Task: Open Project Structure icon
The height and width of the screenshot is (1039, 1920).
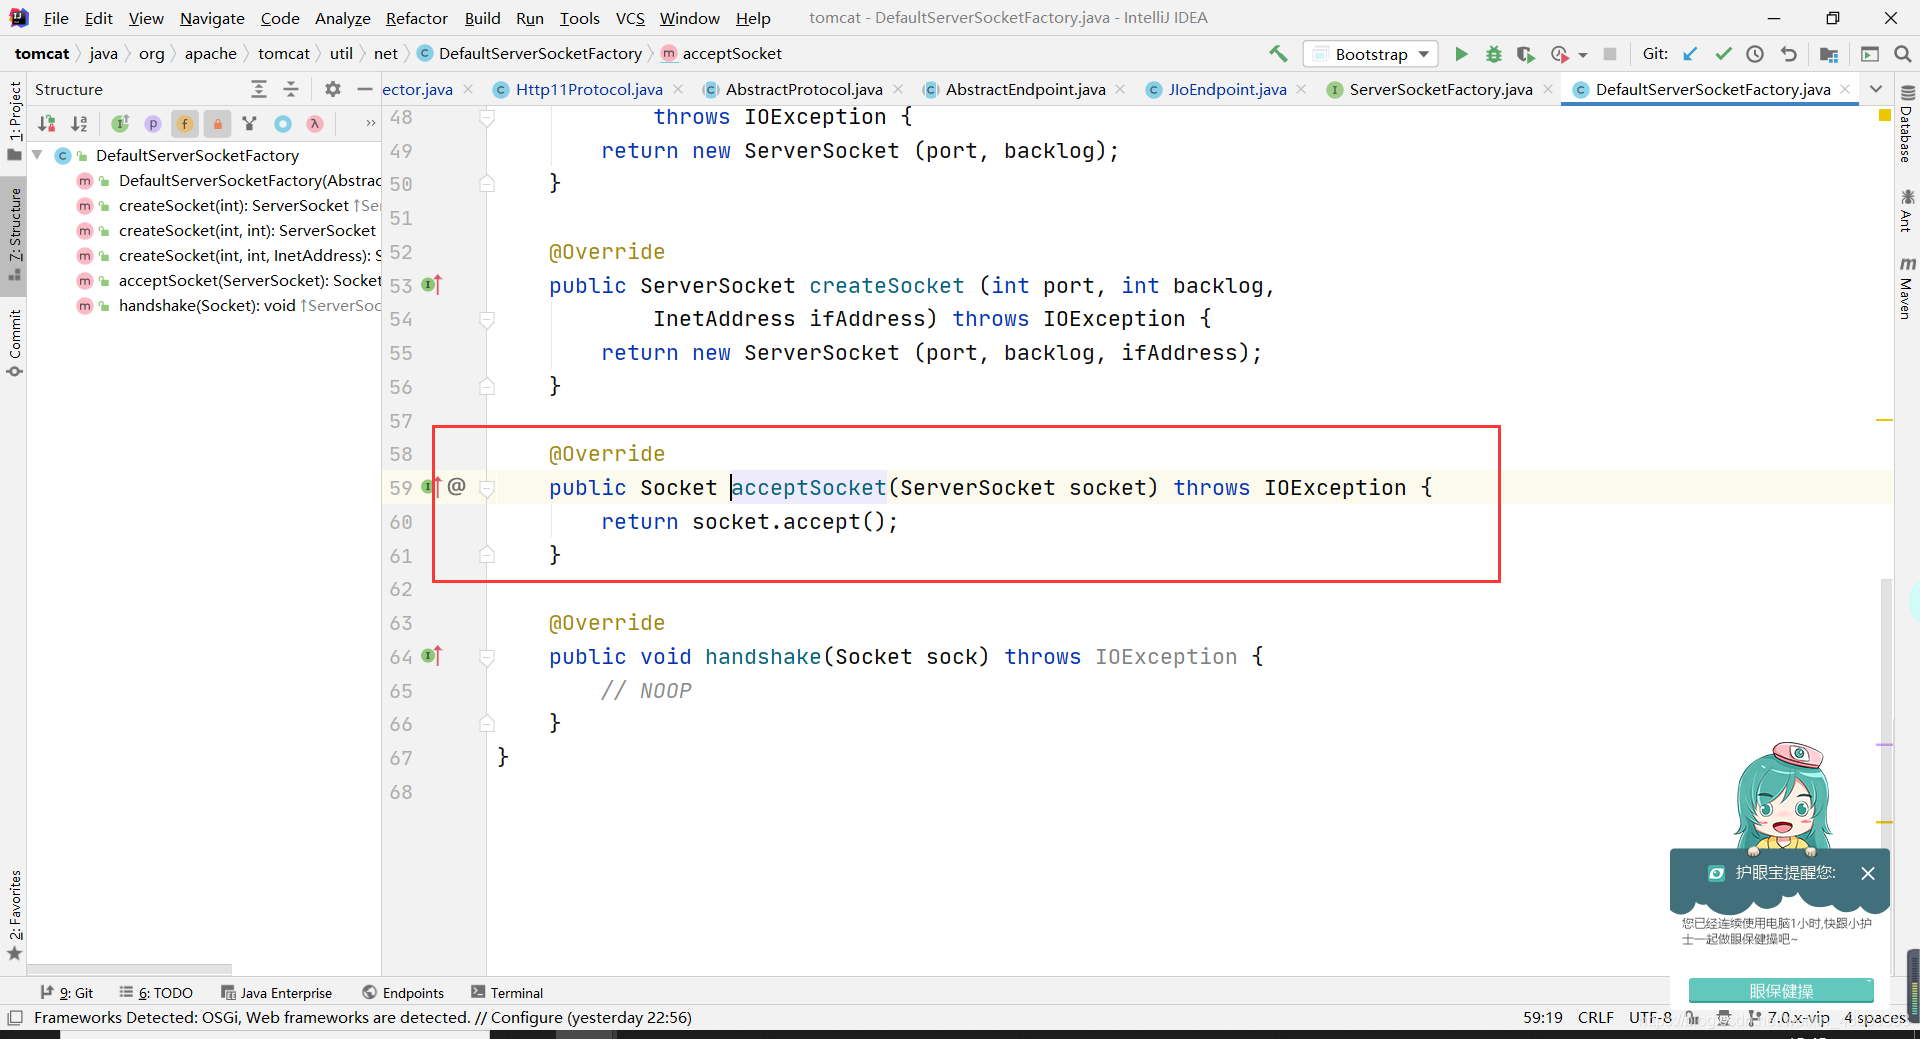Action: point(1829,54)
